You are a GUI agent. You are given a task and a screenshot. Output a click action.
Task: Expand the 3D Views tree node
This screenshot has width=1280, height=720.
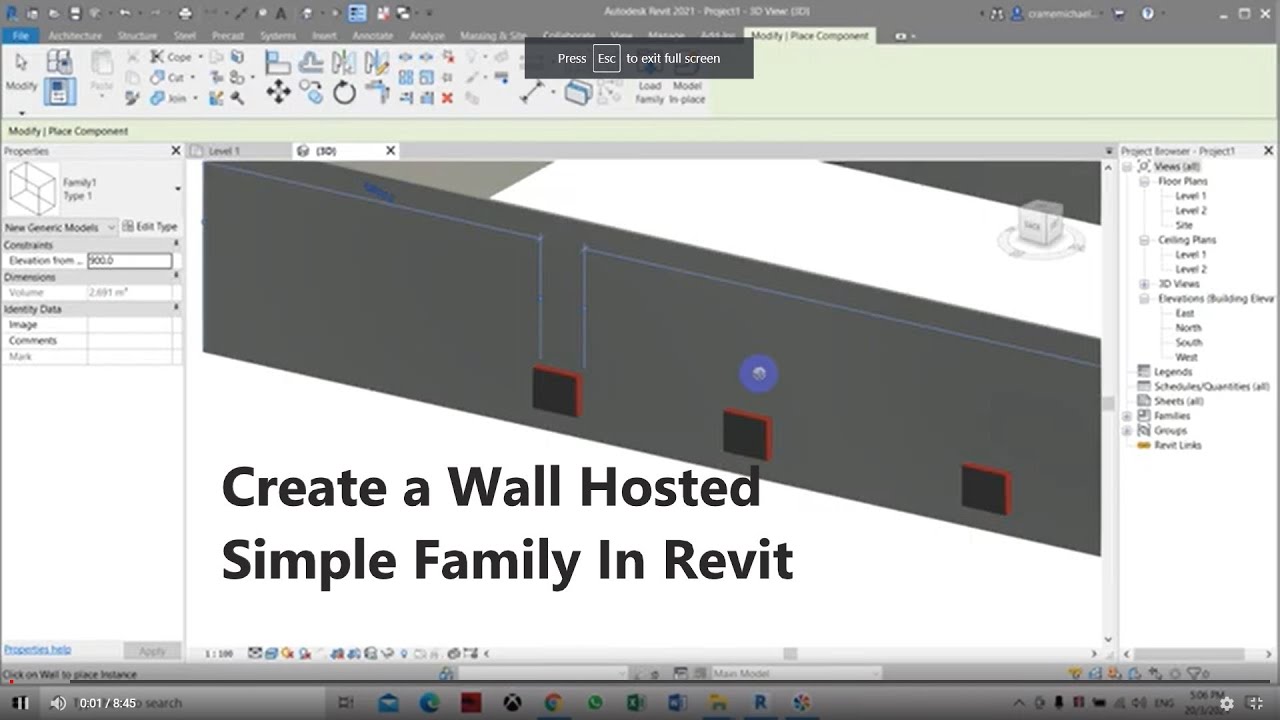[x=1145, y=284]
